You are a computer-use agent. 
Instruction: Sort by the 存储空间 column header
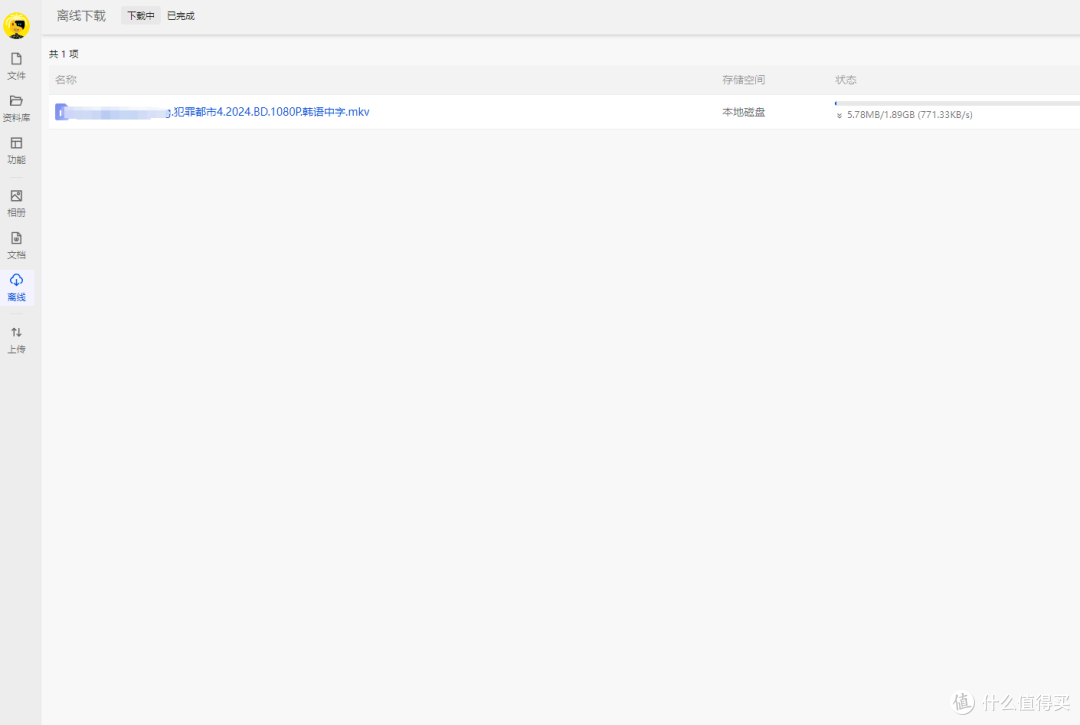point(743,80)
